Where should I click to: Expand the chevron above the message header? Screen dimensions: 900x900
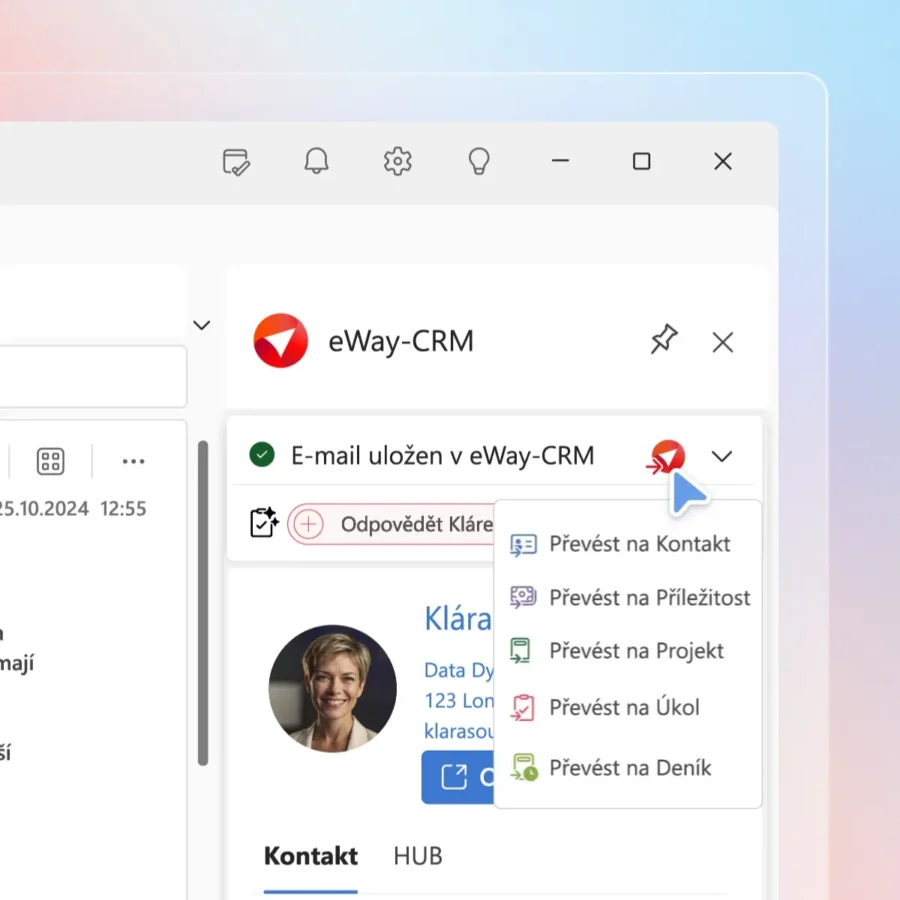pyautogui.click(x=201, y=325)
